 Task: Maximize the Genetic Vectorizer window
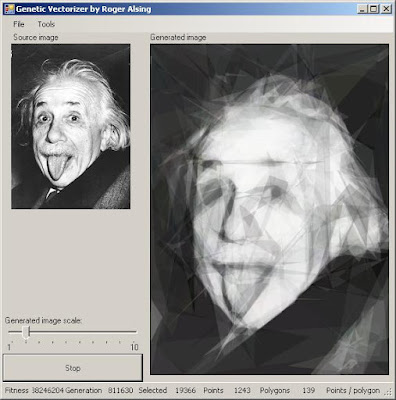[x=374, y=9]
